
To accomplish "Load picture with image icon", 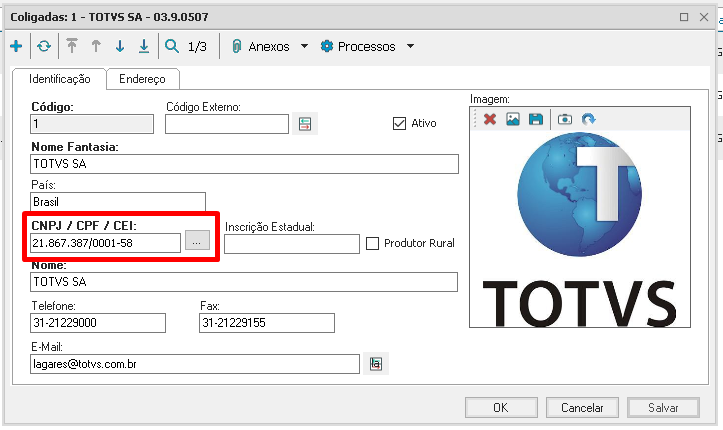I will [x=513, y=119].
